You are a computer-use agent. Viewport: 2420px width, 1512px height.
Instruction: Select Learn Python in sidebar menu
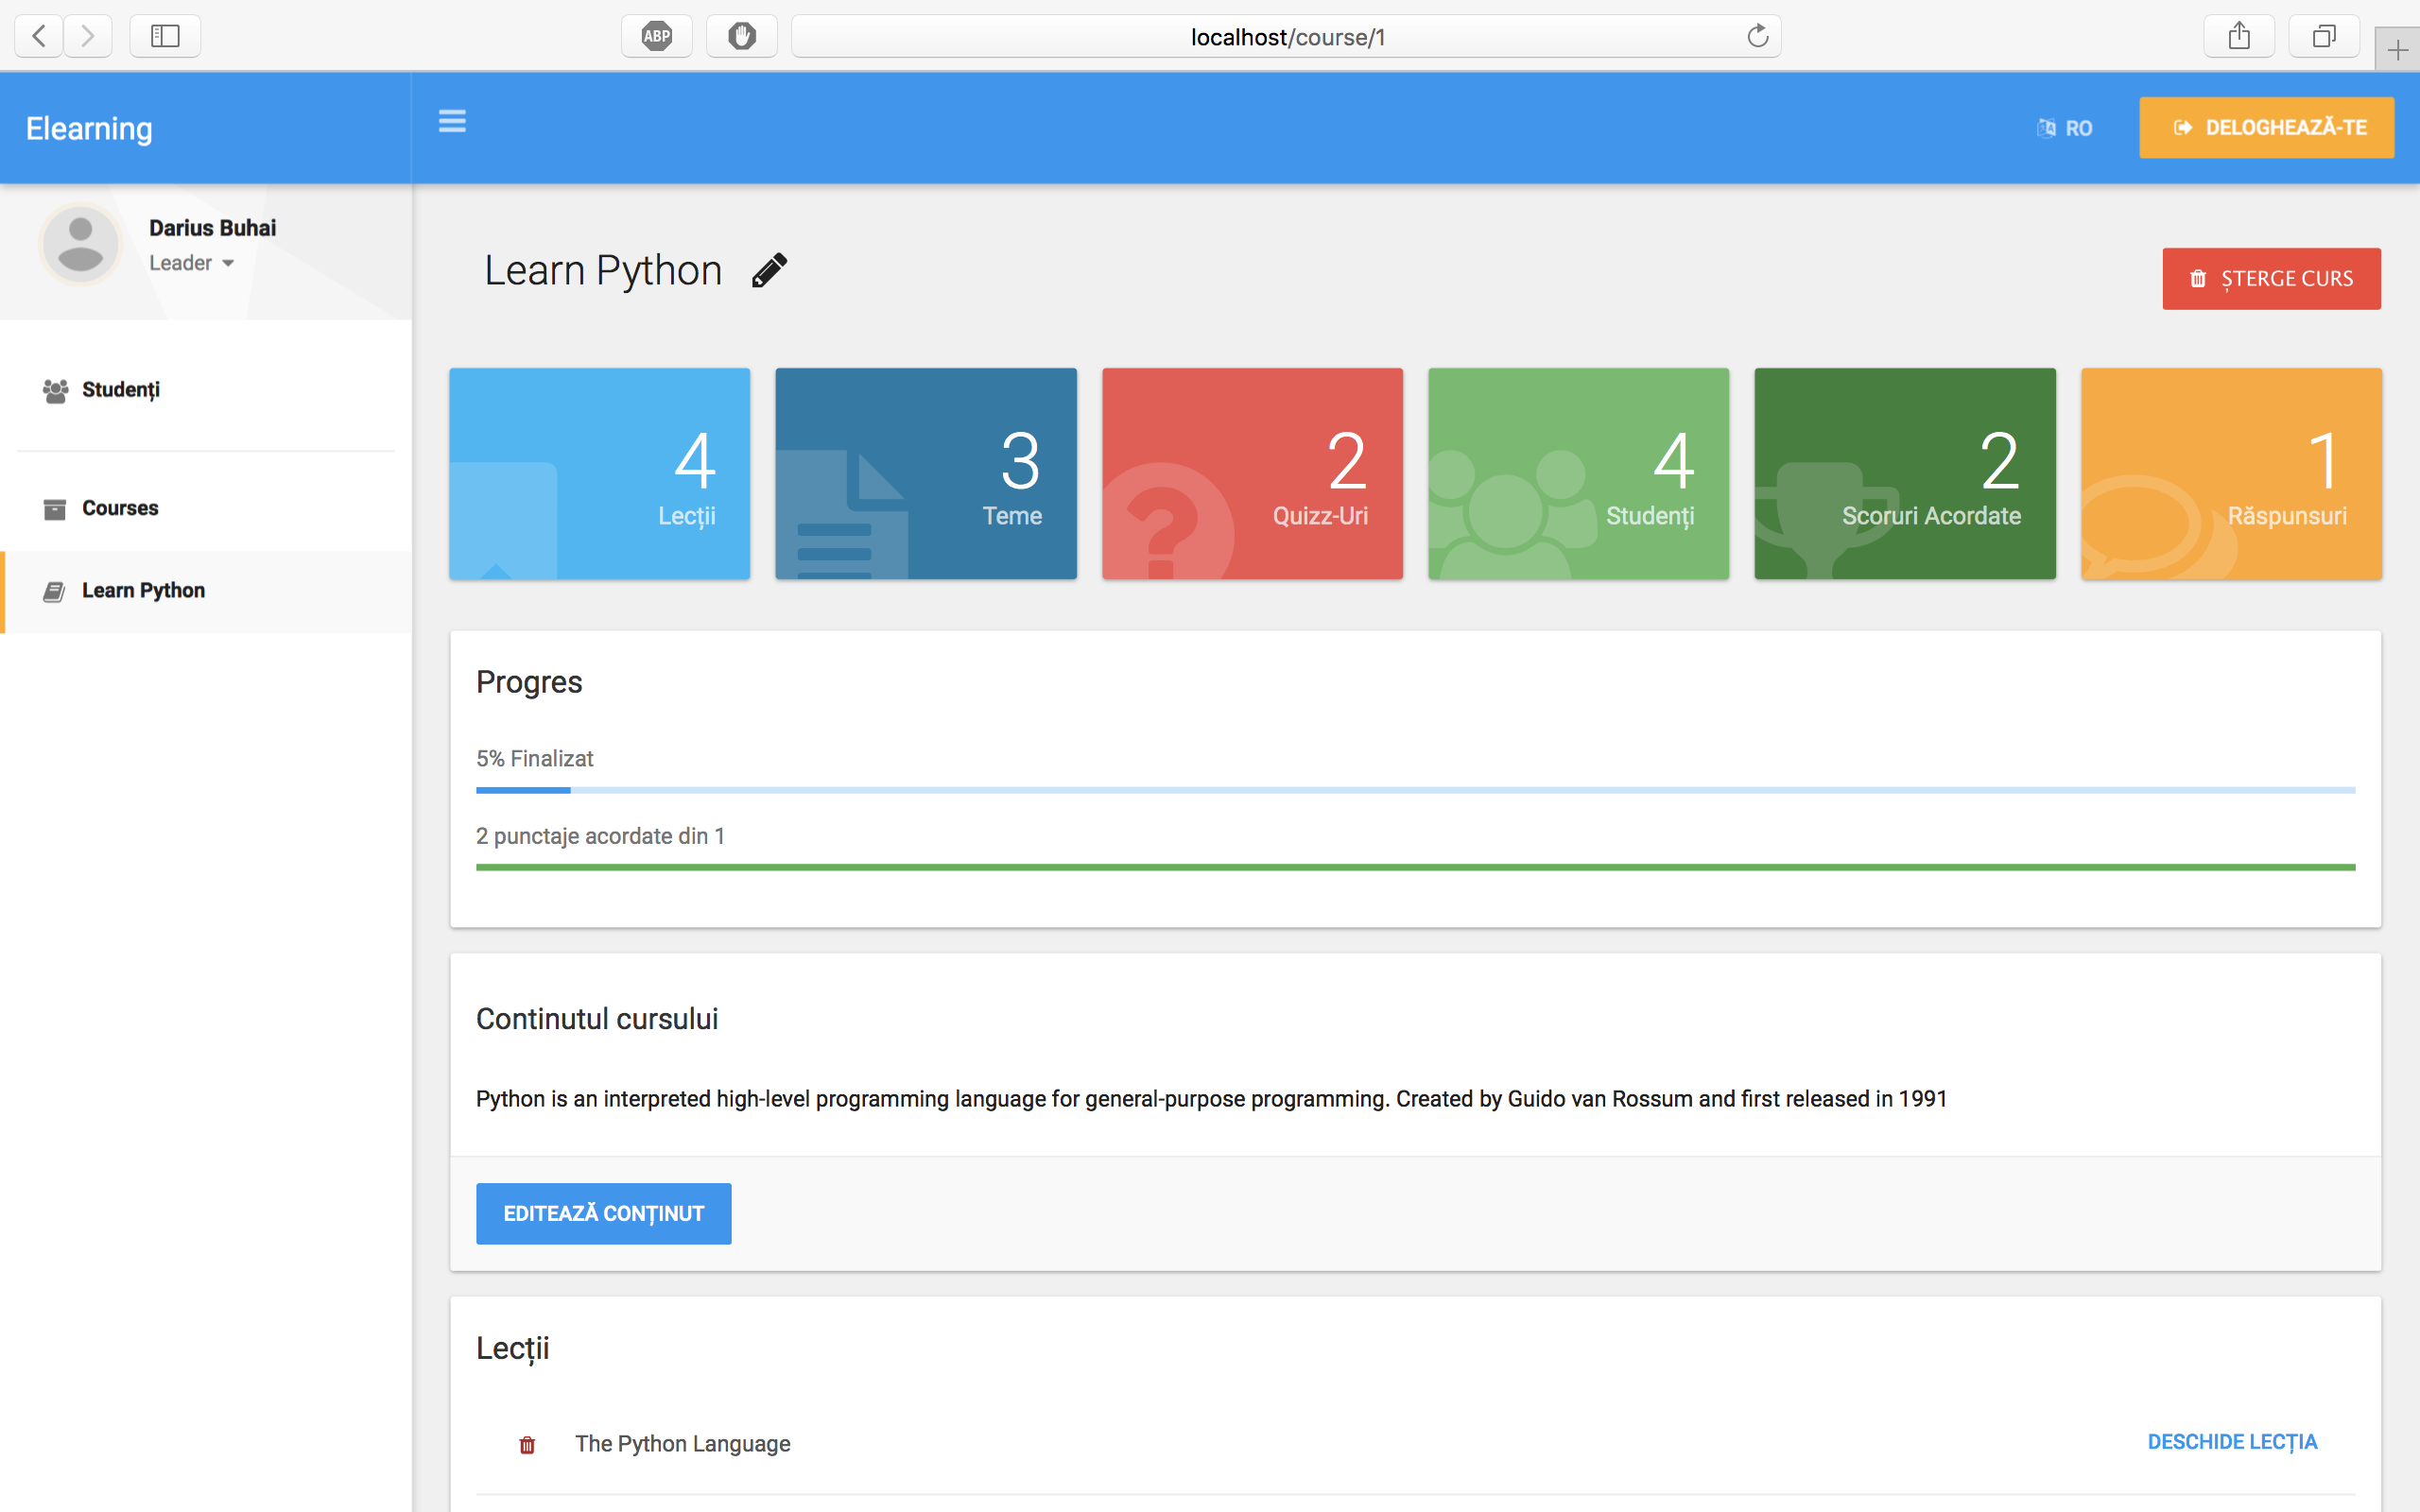tap(206, 591)
